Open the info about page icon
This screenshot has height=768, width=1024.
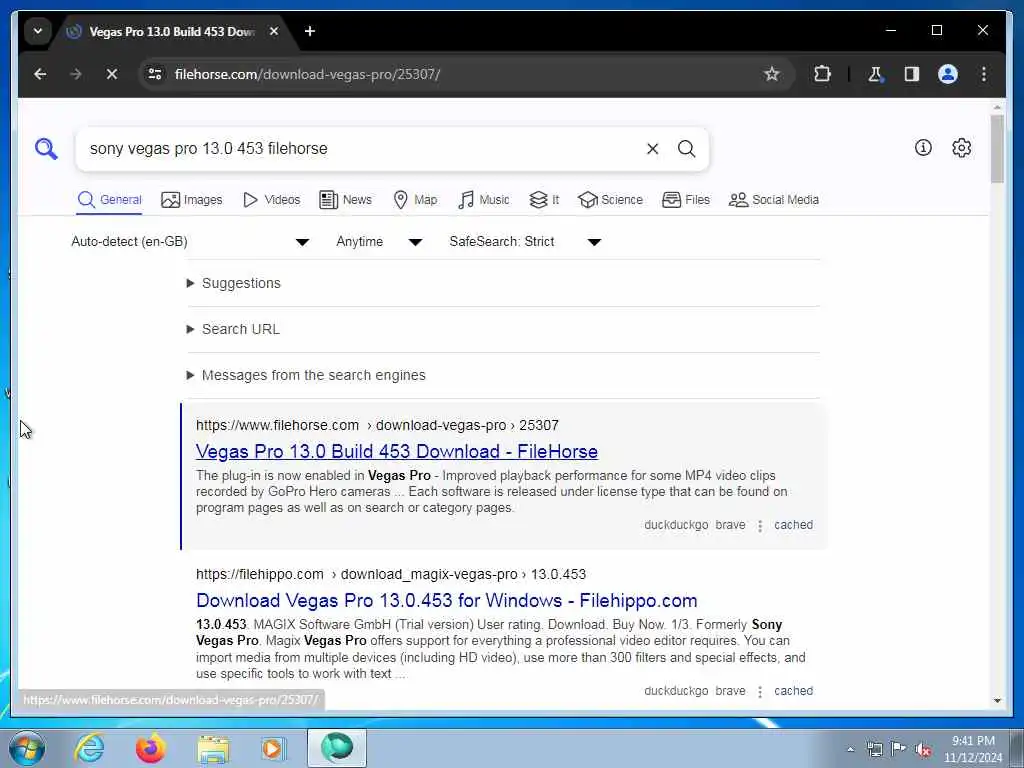point(923,148)
